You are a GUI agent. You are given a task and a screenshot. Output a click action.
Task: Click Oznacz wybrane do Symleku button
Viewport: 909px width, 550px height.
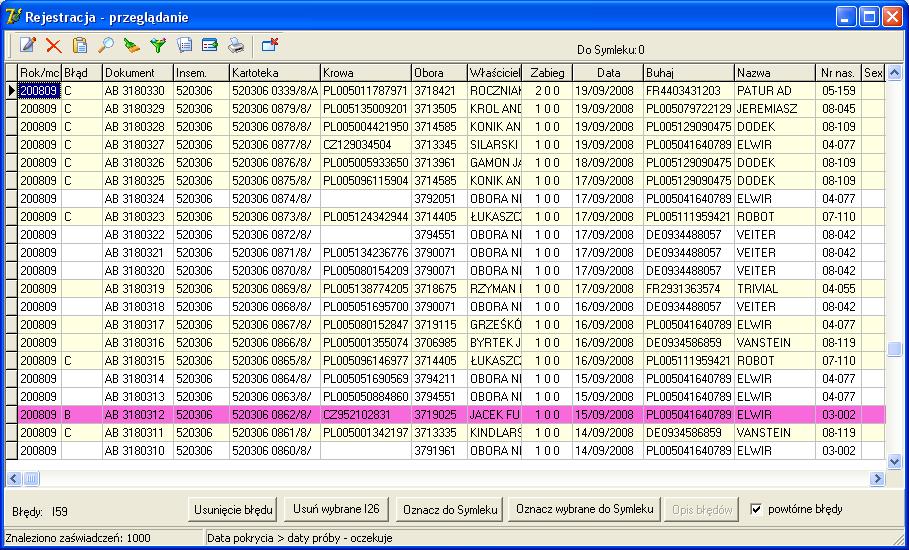point(584,509)
